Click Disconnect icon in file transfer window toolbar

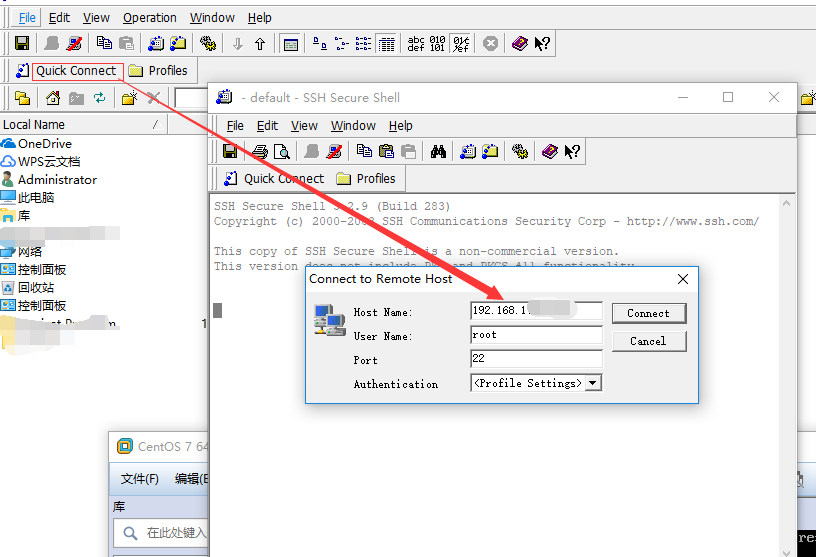(x=74, y=43)
